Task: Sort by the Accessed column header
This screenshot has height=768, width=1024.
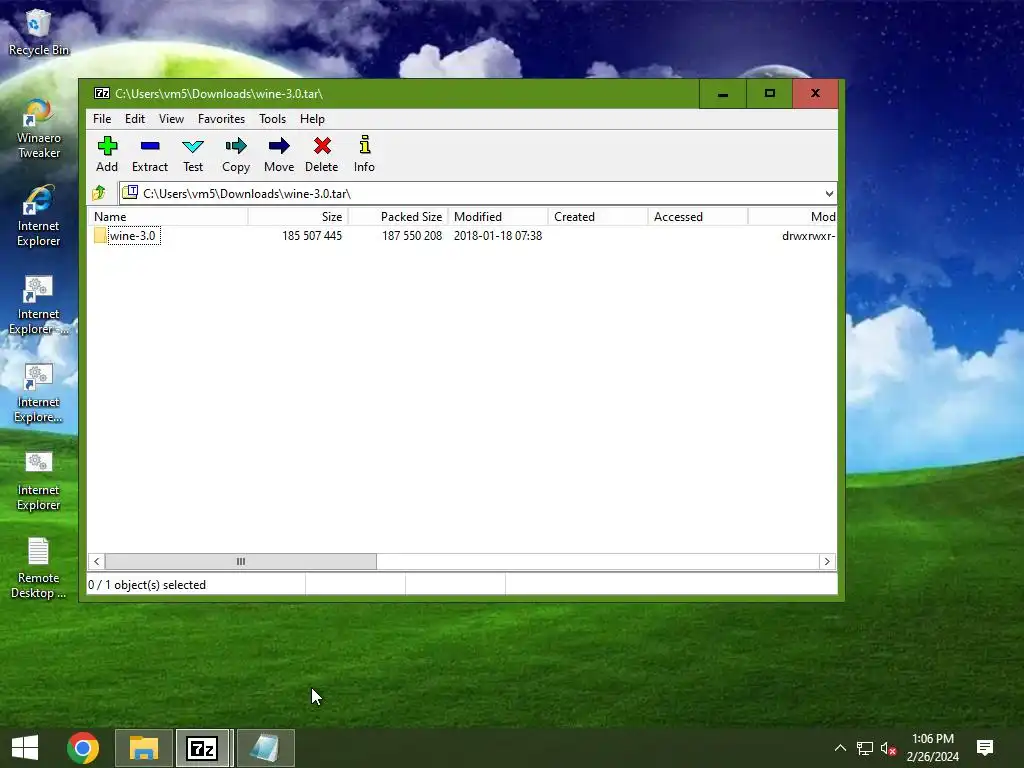Action: (x=697, y=217)
